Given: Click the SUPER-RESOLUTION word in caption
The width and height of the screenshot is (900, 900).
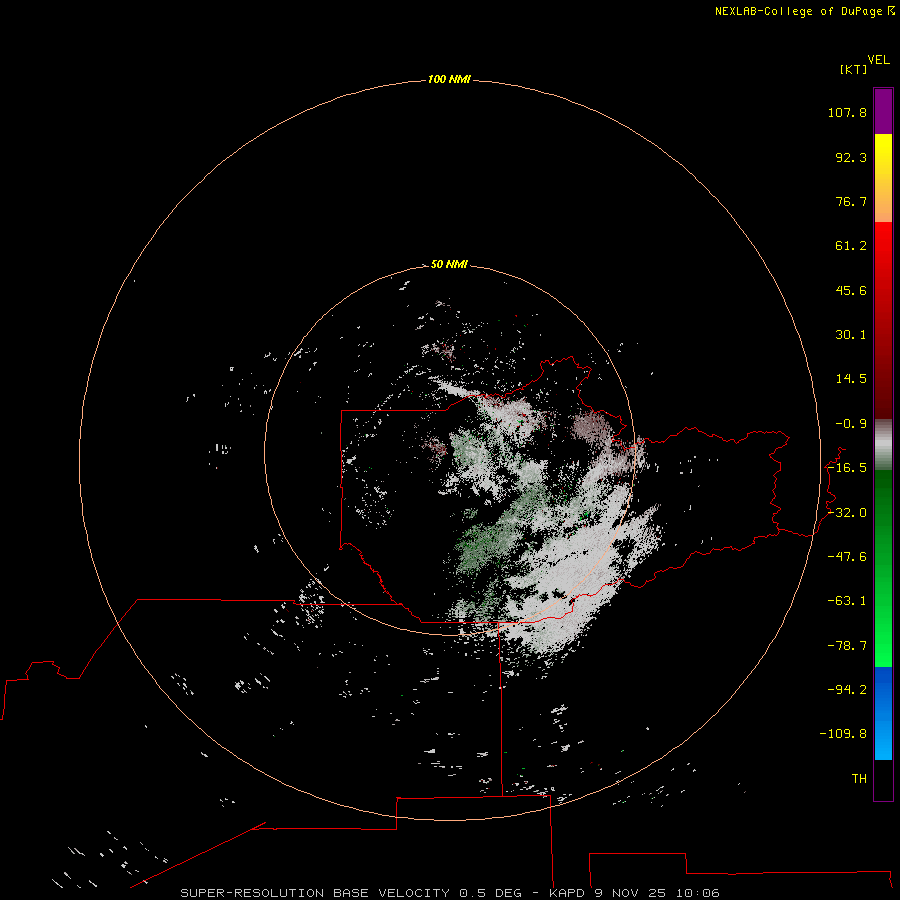Looking at the screenshot, I should pos(252,893).
